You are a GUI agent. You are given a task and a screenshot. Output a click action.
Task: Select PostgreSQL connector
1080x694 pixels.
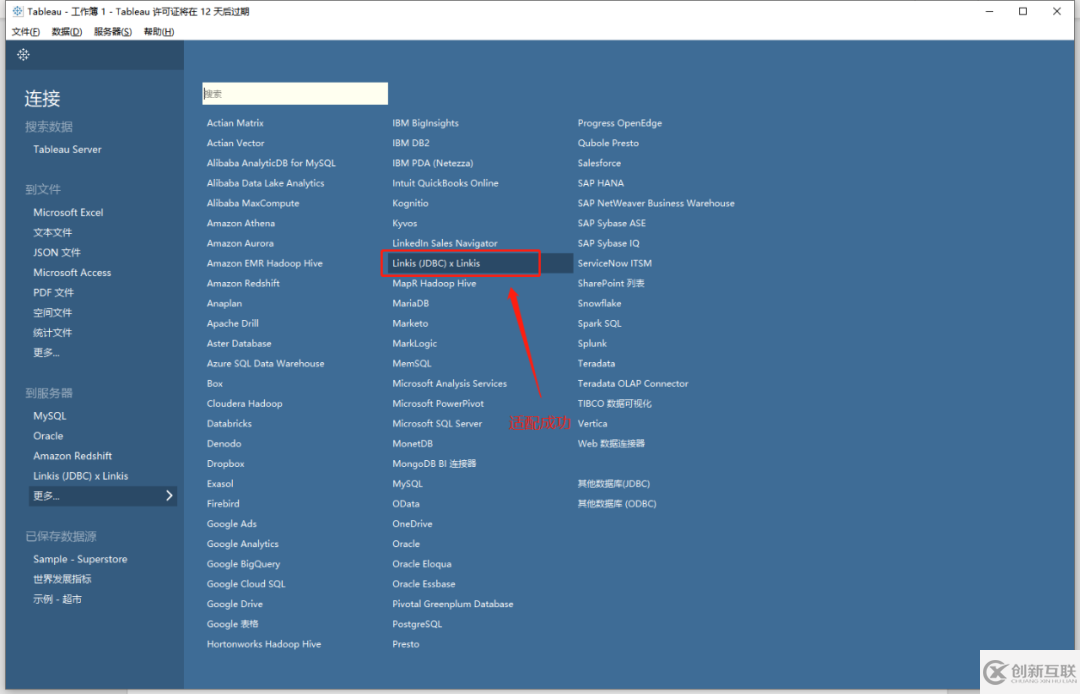[417, 624]
